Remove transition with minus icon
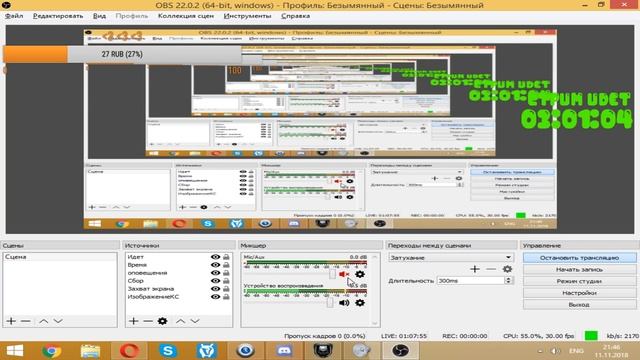 click(491, 269)
